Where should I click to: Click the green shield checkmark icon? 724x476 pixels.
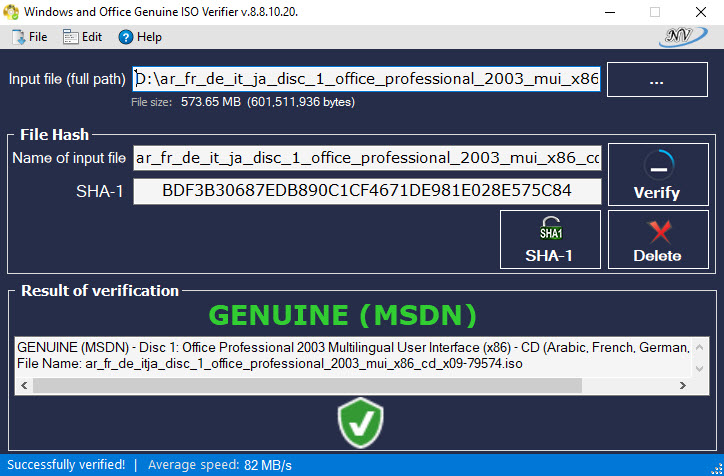pyautogui.click(x=360, y=423)
